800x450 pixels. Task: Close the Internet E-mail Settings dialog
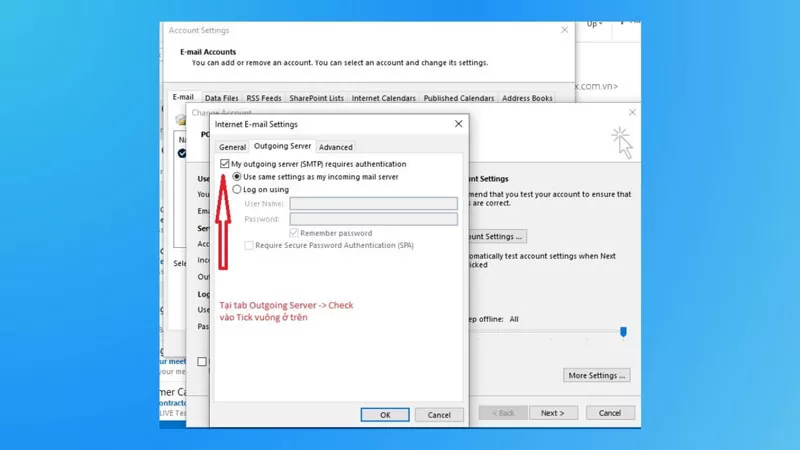(x=458, y=124)
